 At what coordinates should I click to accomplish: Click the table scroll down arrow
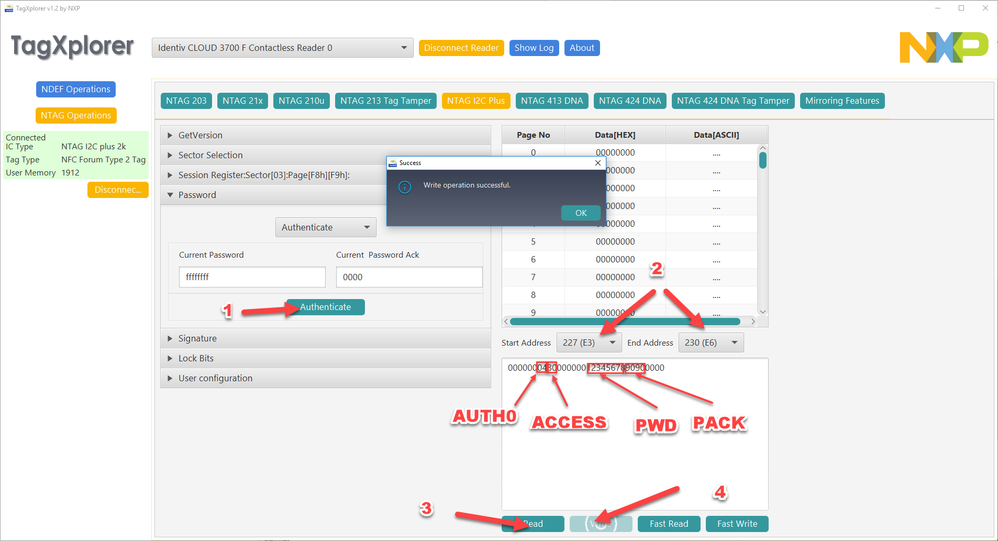[763, 312]
